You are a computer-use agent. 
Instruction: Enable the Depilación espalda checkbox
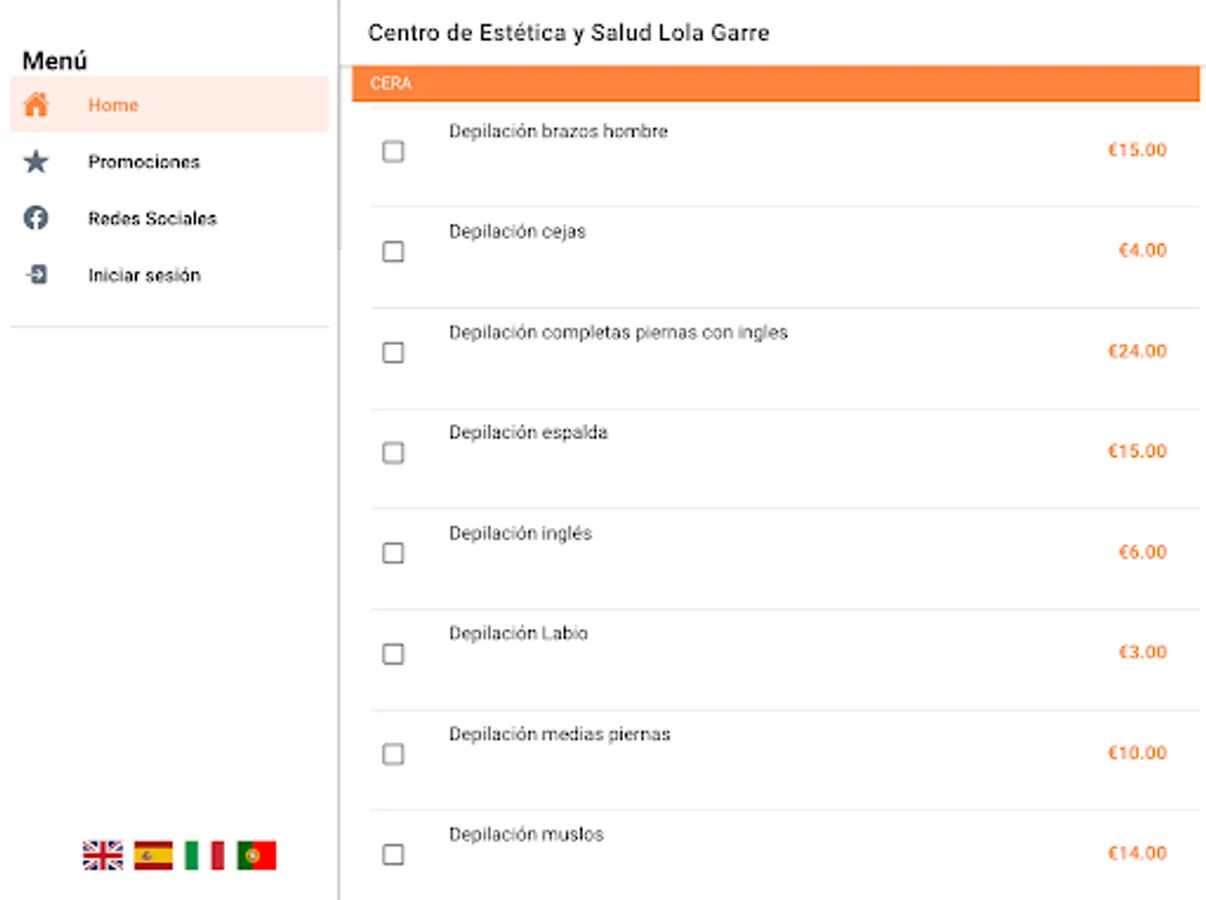click(x=393, y=453)
